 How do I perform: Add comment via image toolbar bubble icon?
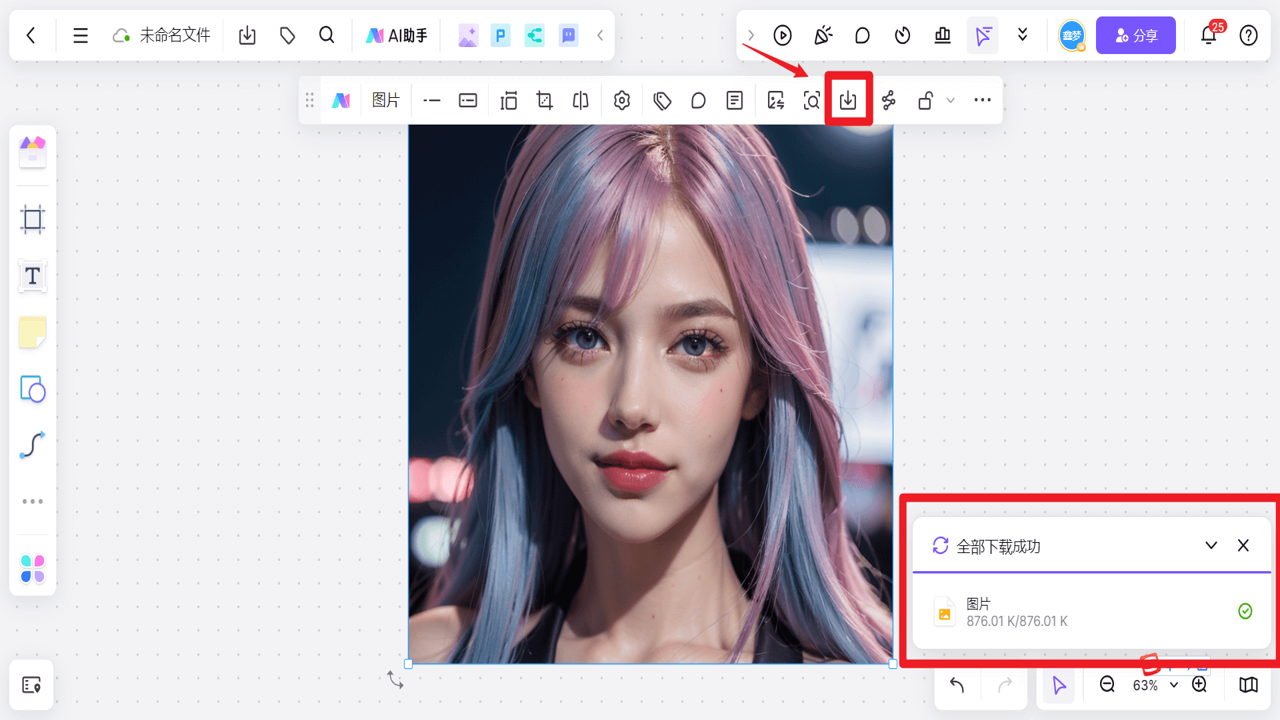click(x=698, y=100)
